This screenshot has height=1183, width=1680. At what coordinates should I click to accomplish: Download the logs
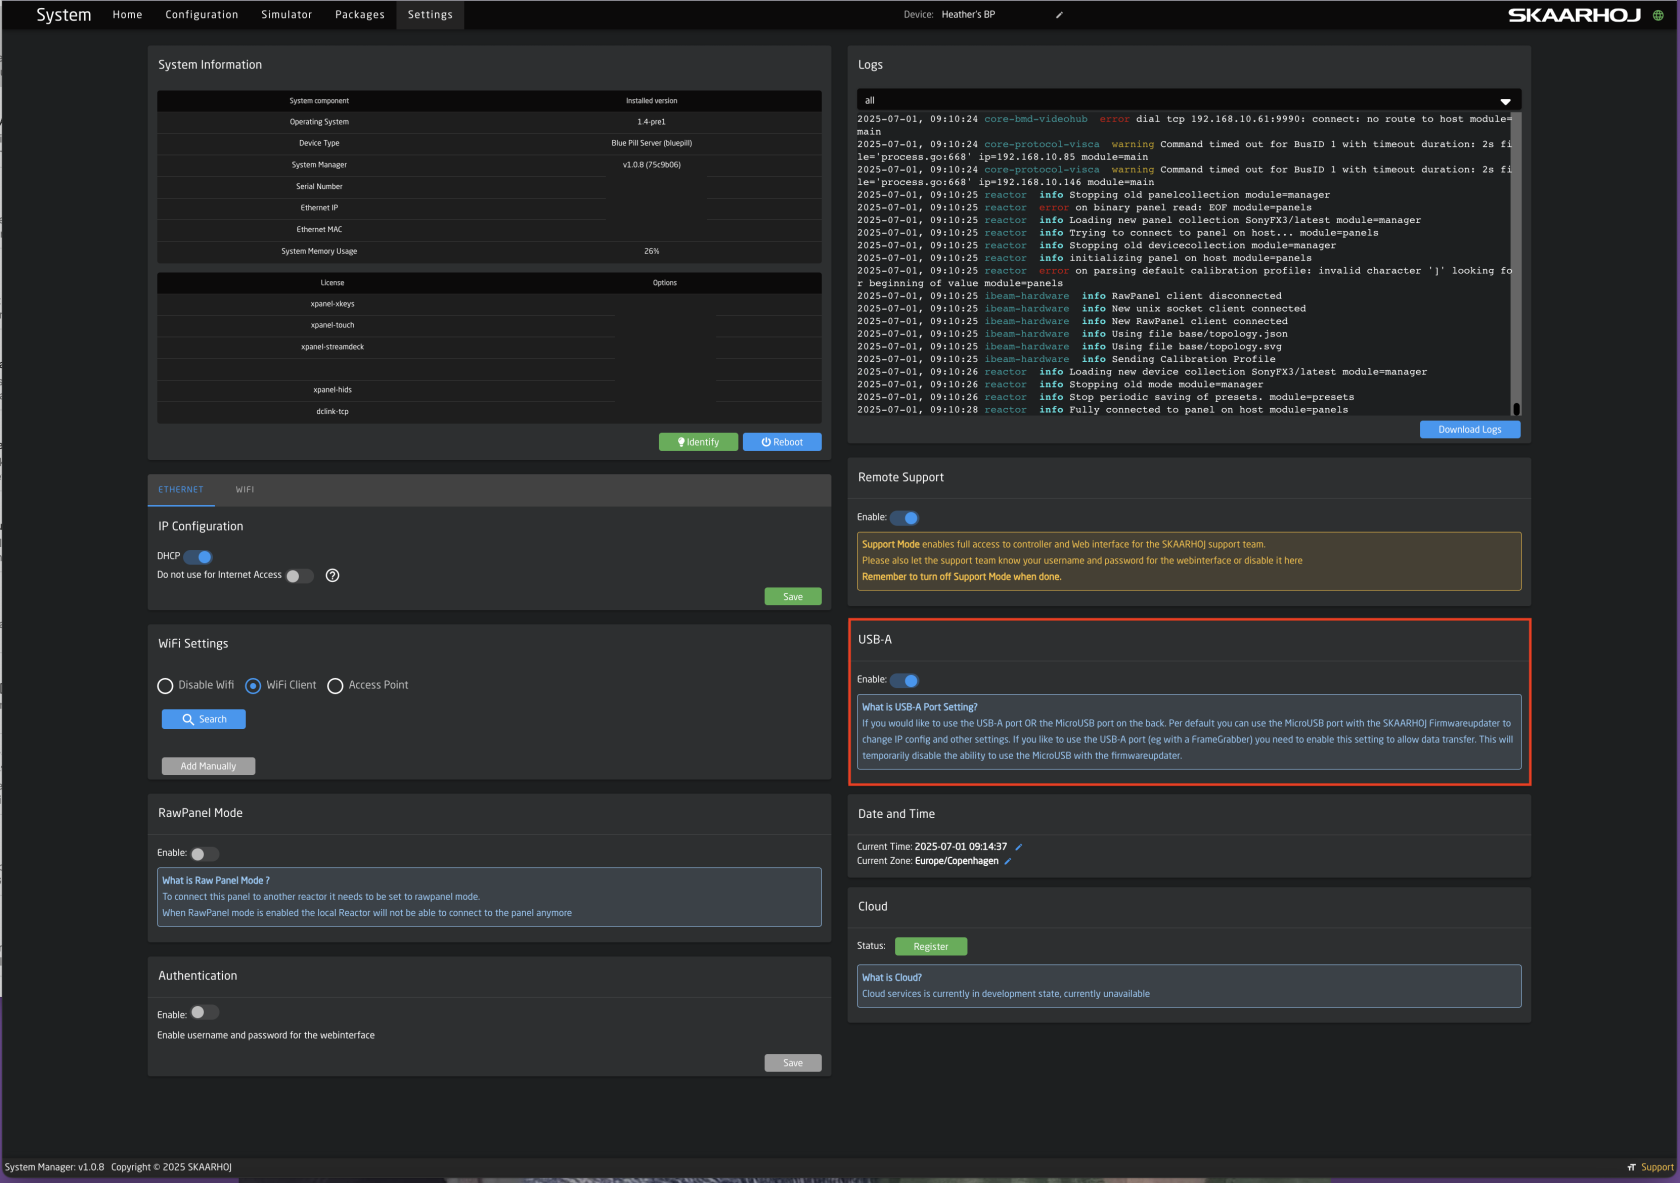(x=1470, y=429)
